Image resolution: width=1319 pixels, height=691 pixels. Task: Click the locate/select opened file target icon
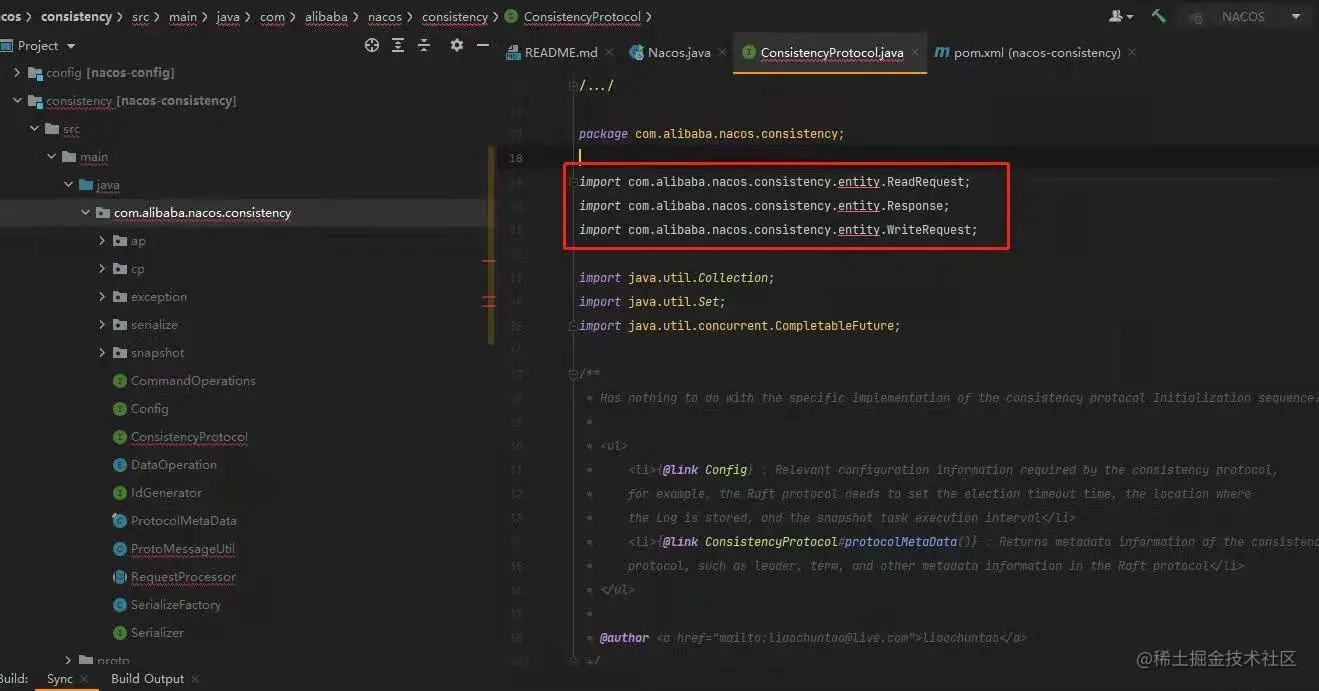372,45
